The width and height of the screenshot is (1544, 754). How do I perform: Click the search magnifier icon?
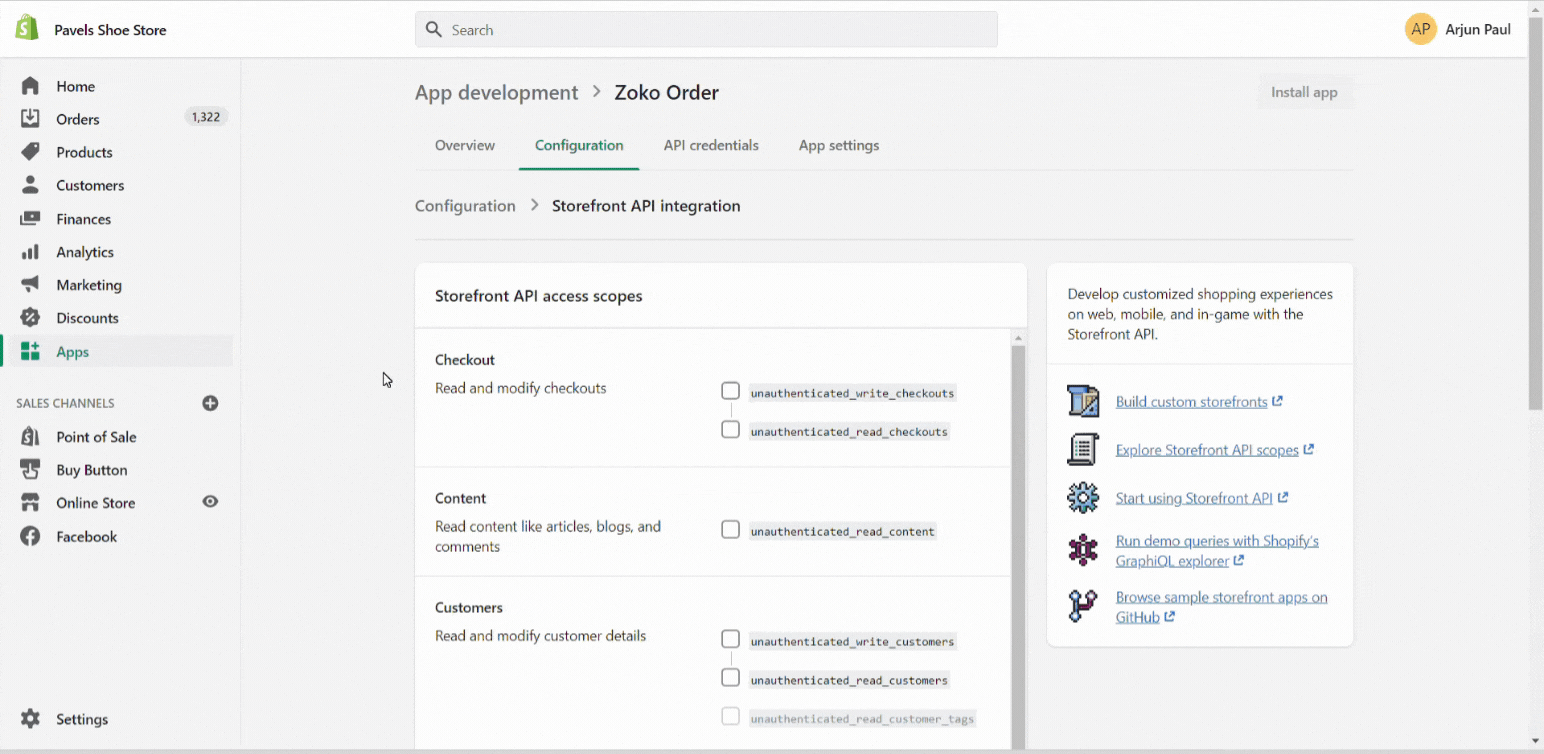click(x=434, y=30)
